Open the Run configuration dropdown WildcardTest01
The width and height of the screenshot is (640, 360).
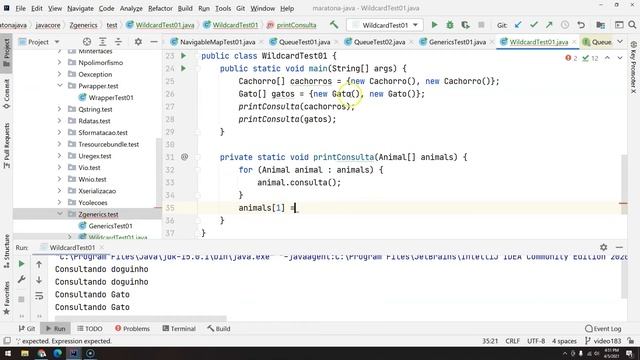coord(385,25)
